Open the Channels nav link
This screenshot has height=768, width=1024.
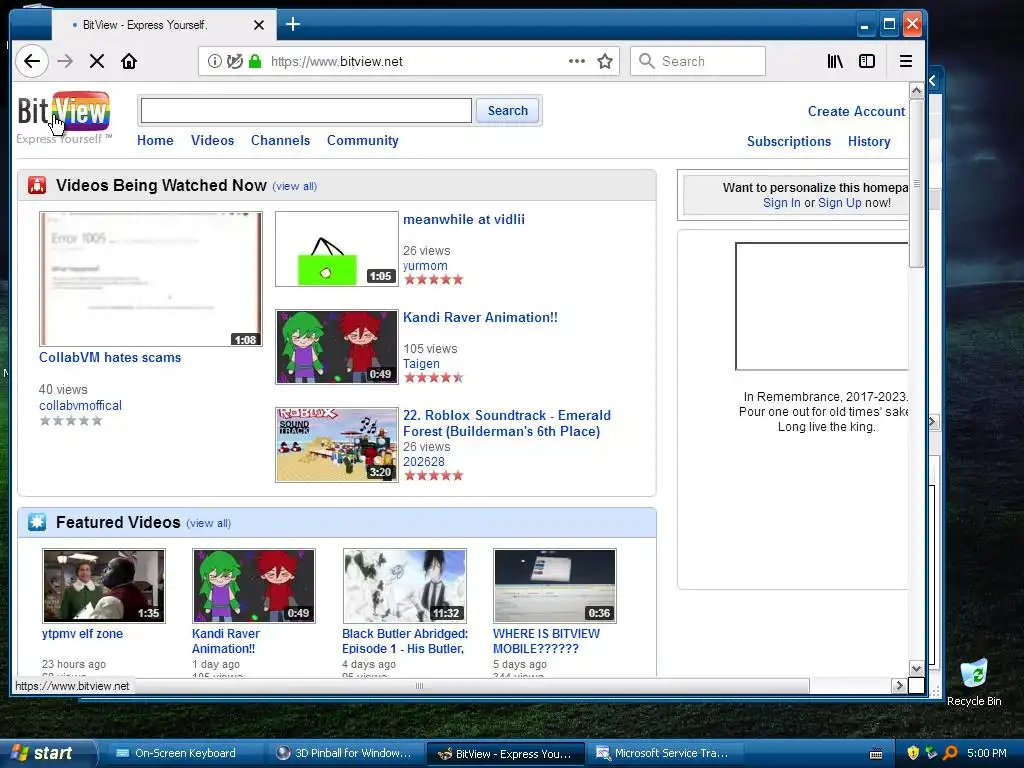[x=280, y=140]
